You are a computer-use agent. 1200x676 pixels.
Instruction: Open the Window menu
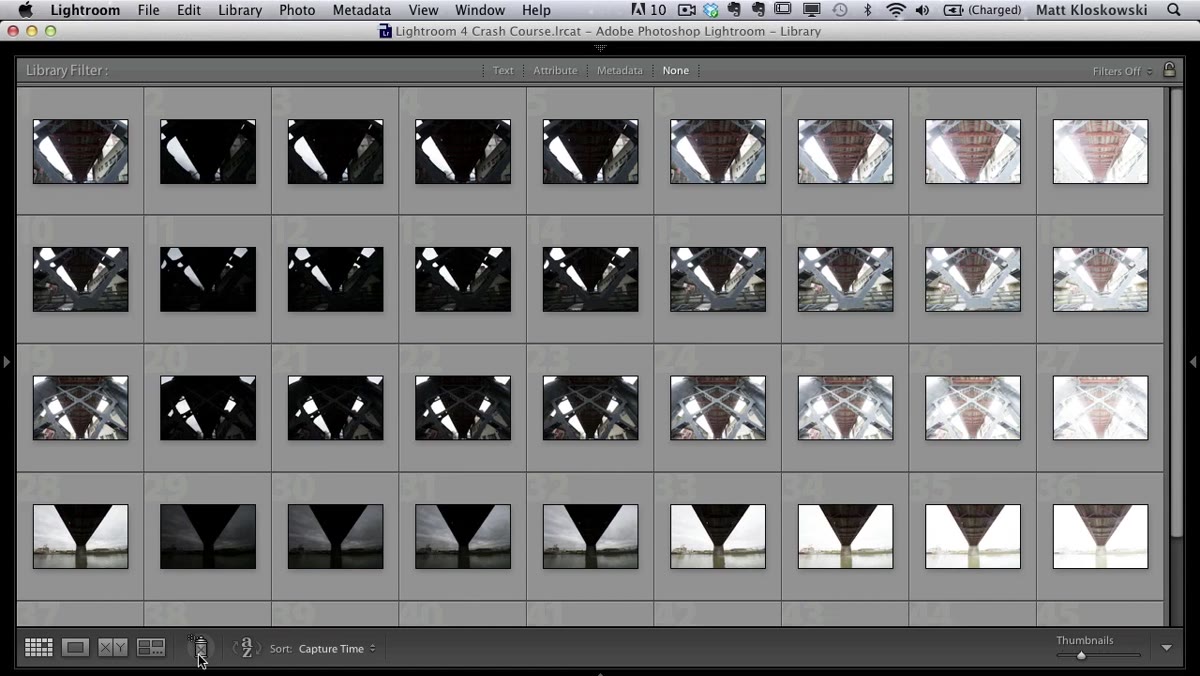click(x=480, y=10)
